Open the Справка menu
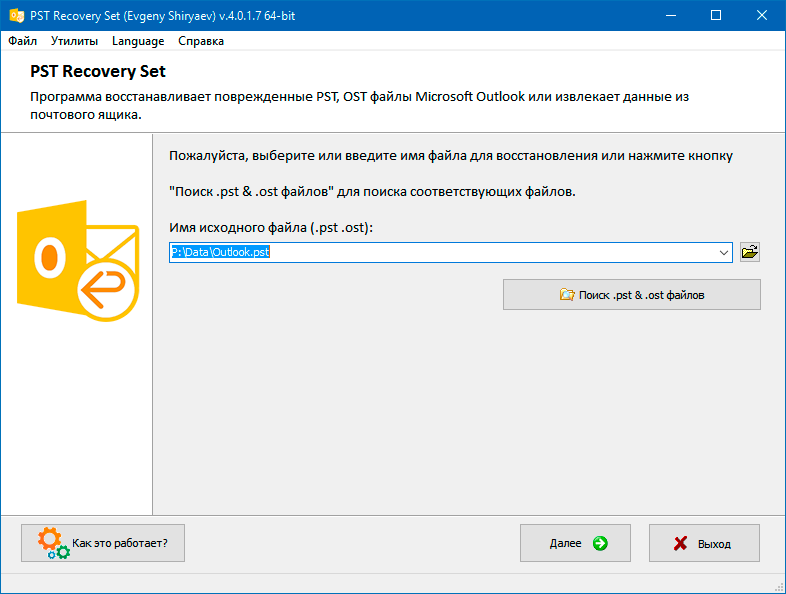The height and width of the screenshot is (594, 786). (x=201, y=41)
